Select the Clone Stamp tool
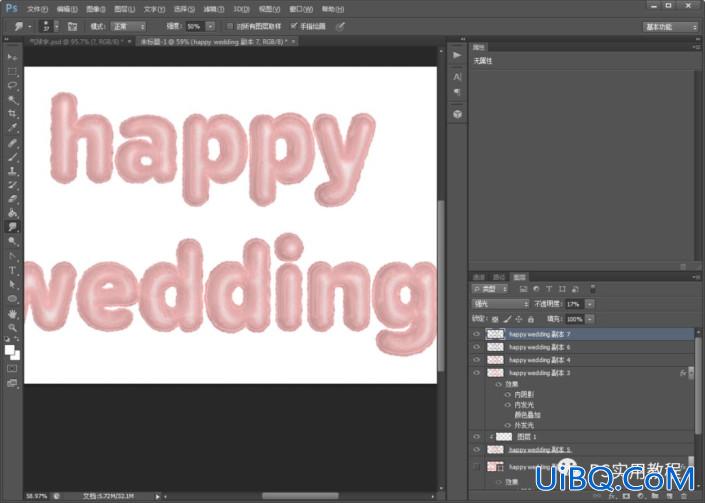Image resolution: width=705 pixels, height=503 pixels. click(12, 171)
